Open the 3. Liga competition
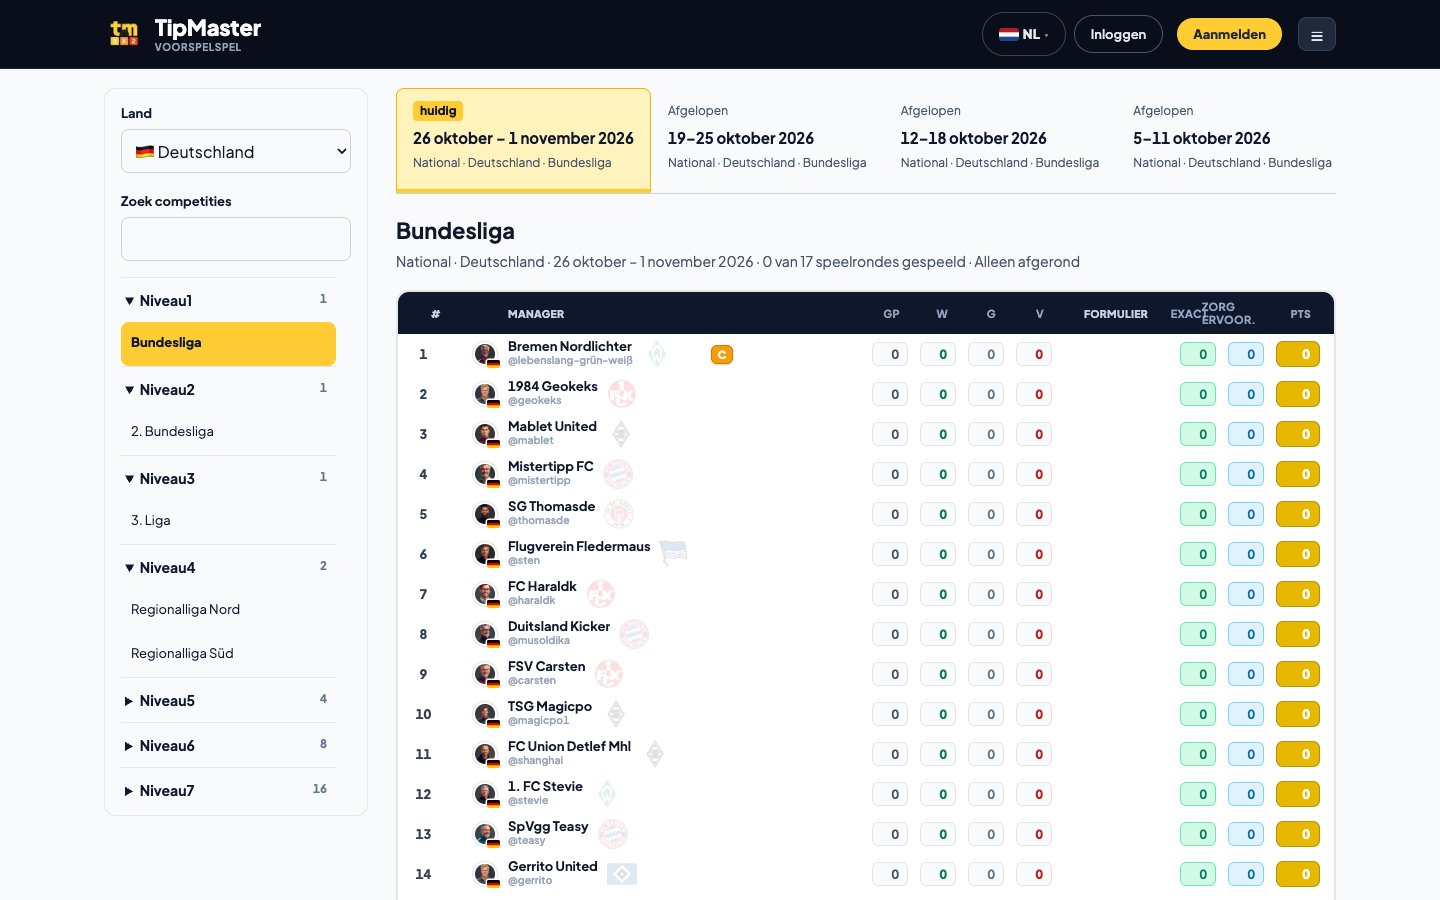This screenshot has width=1440, height=900. click(x=228, y=521)
